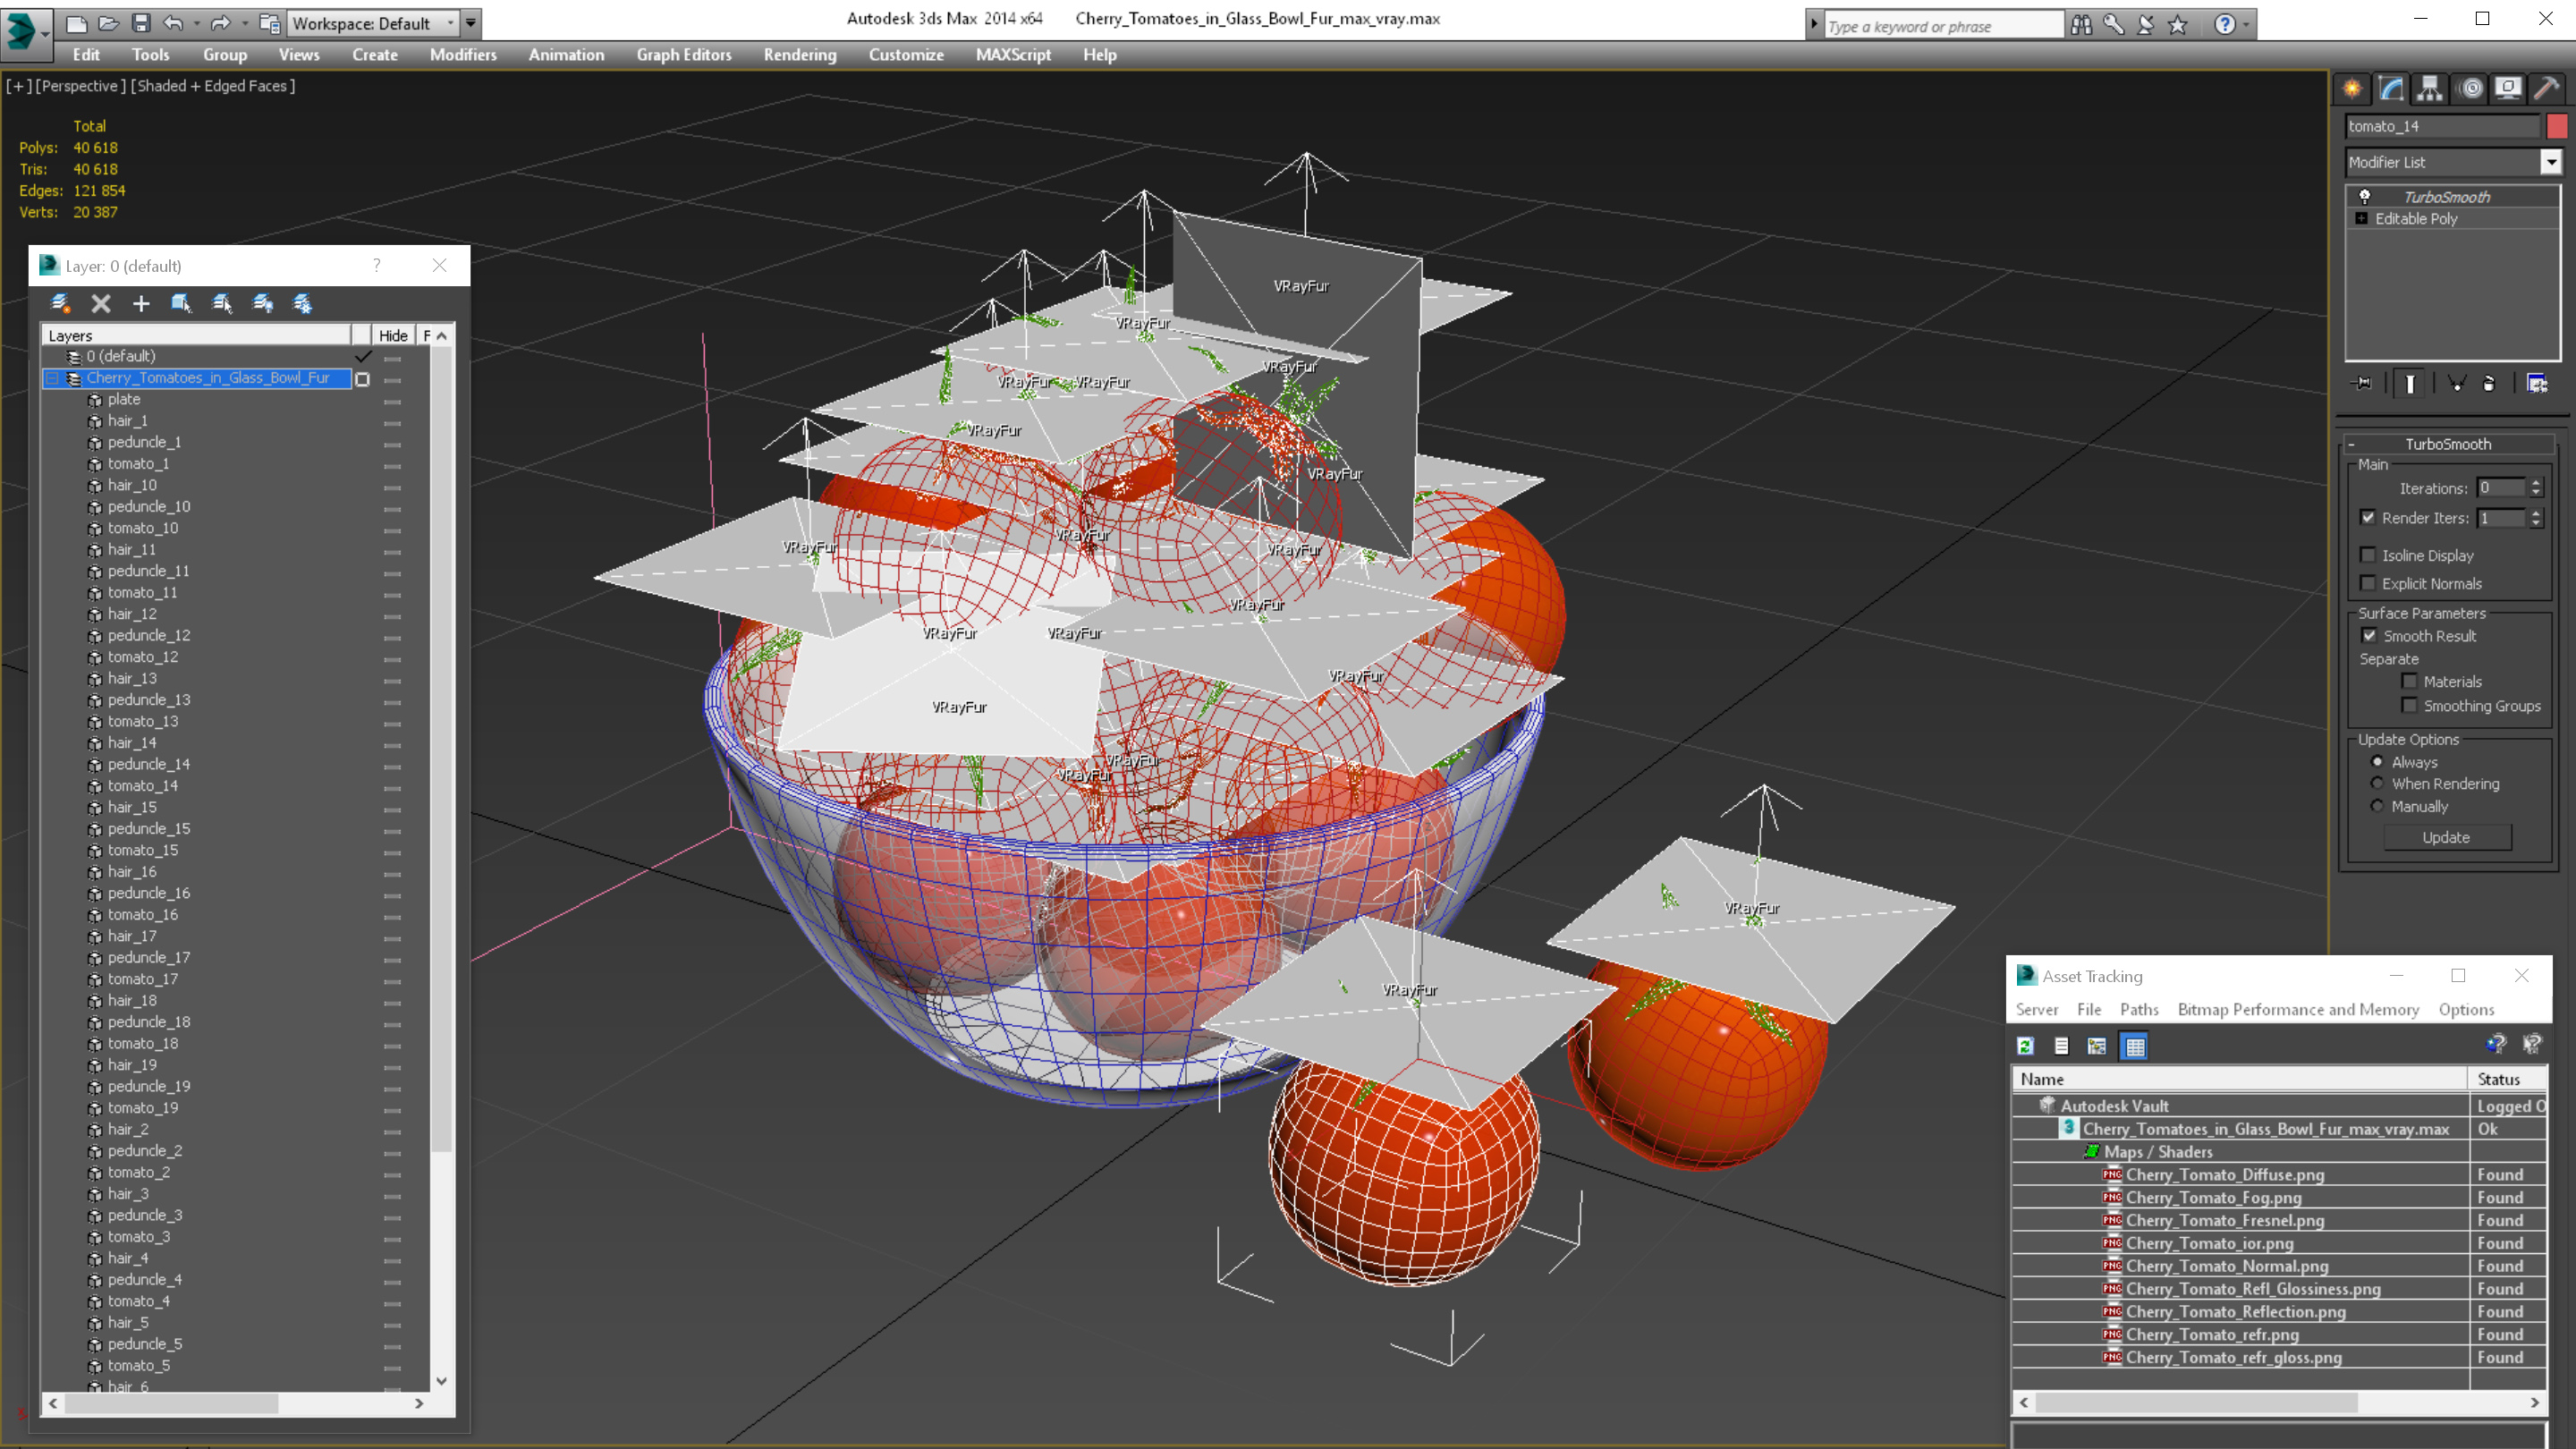
Task: Open Bitmap Performance and Memory menu
Action: (2298, 1010)
